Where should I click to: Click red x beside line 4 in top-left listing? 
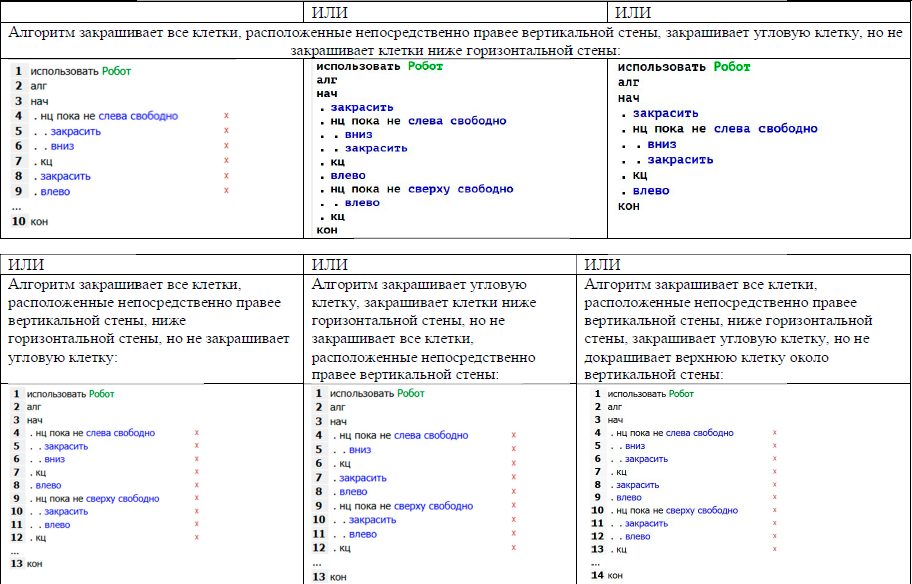click(x=227, y=117)
